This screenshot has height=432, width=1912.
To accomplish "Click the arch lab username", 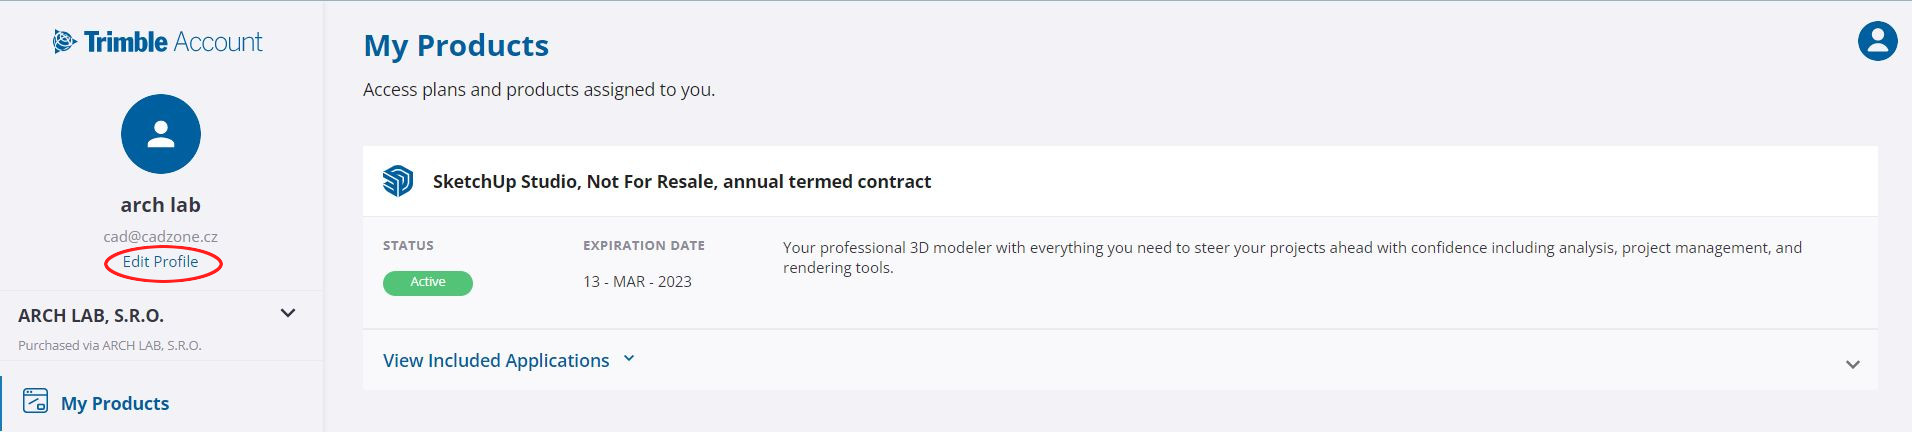I will pyautogui.click(x=161, y=205).
